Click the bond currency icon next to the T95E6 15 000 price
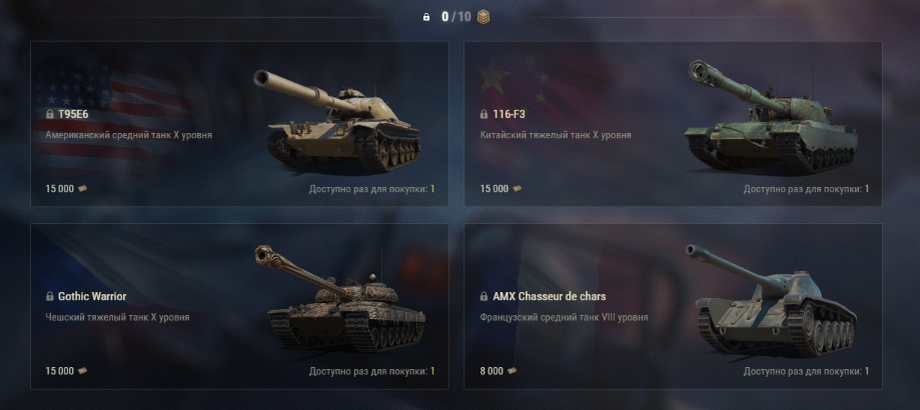920x410 pixels. (82, 189)
